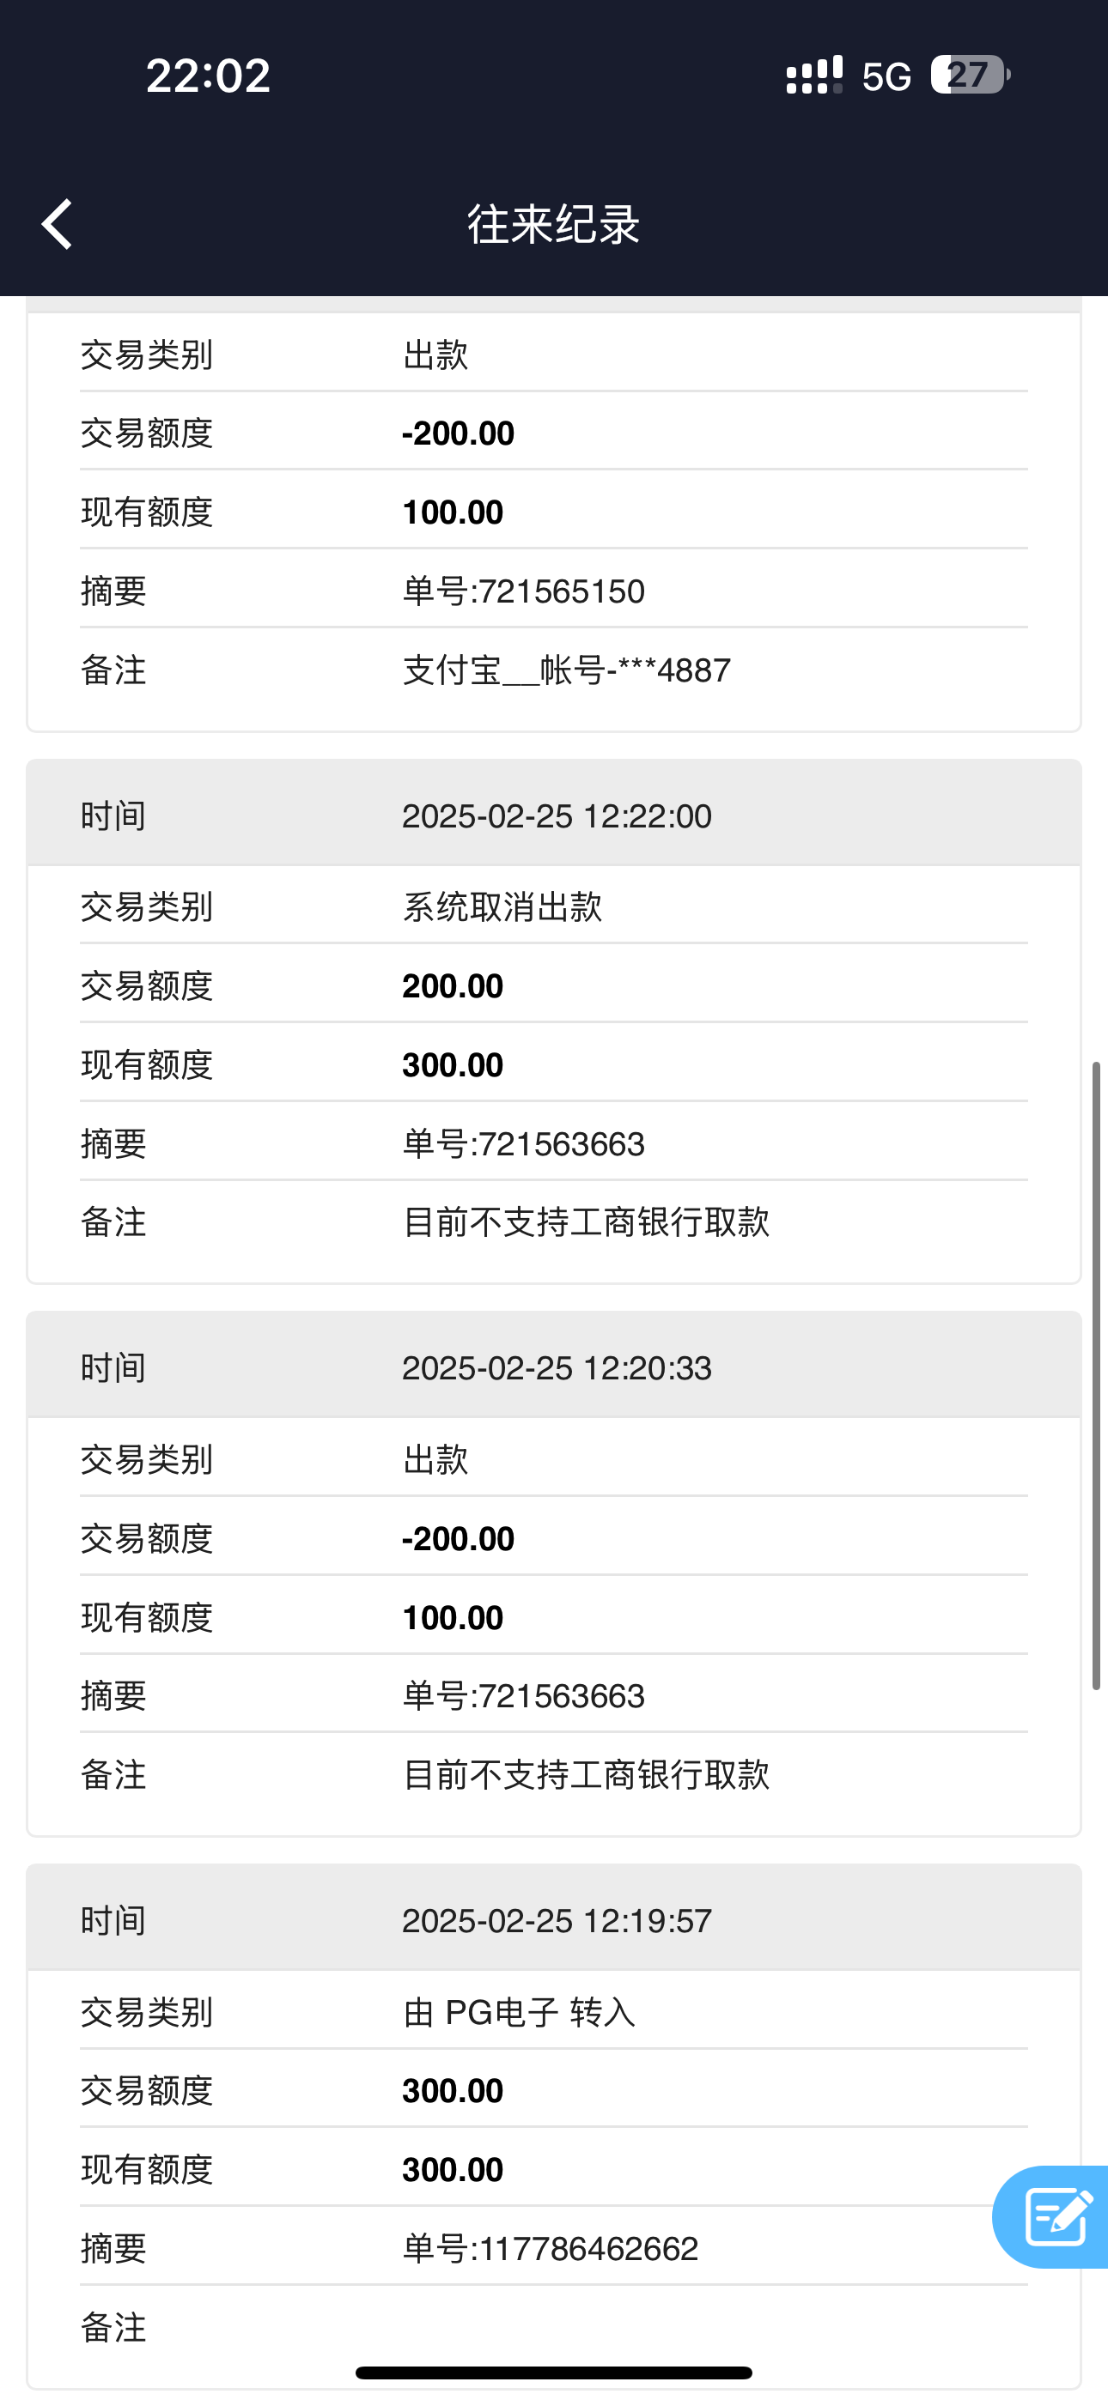Select the 2025-02-25 12:19:57 record header
1108x2400 pixels.
554,1920
